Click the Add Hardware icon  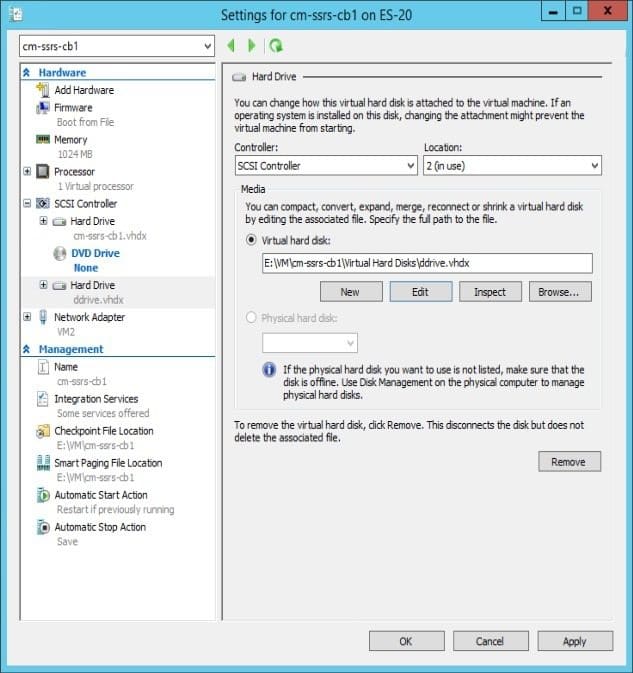click(x=43, y=90)
